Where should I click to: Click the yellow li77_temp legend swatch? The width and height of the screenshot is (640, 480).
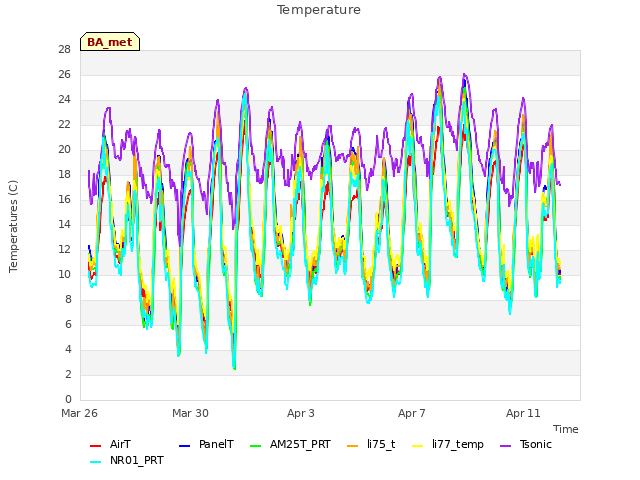(418, 446)
